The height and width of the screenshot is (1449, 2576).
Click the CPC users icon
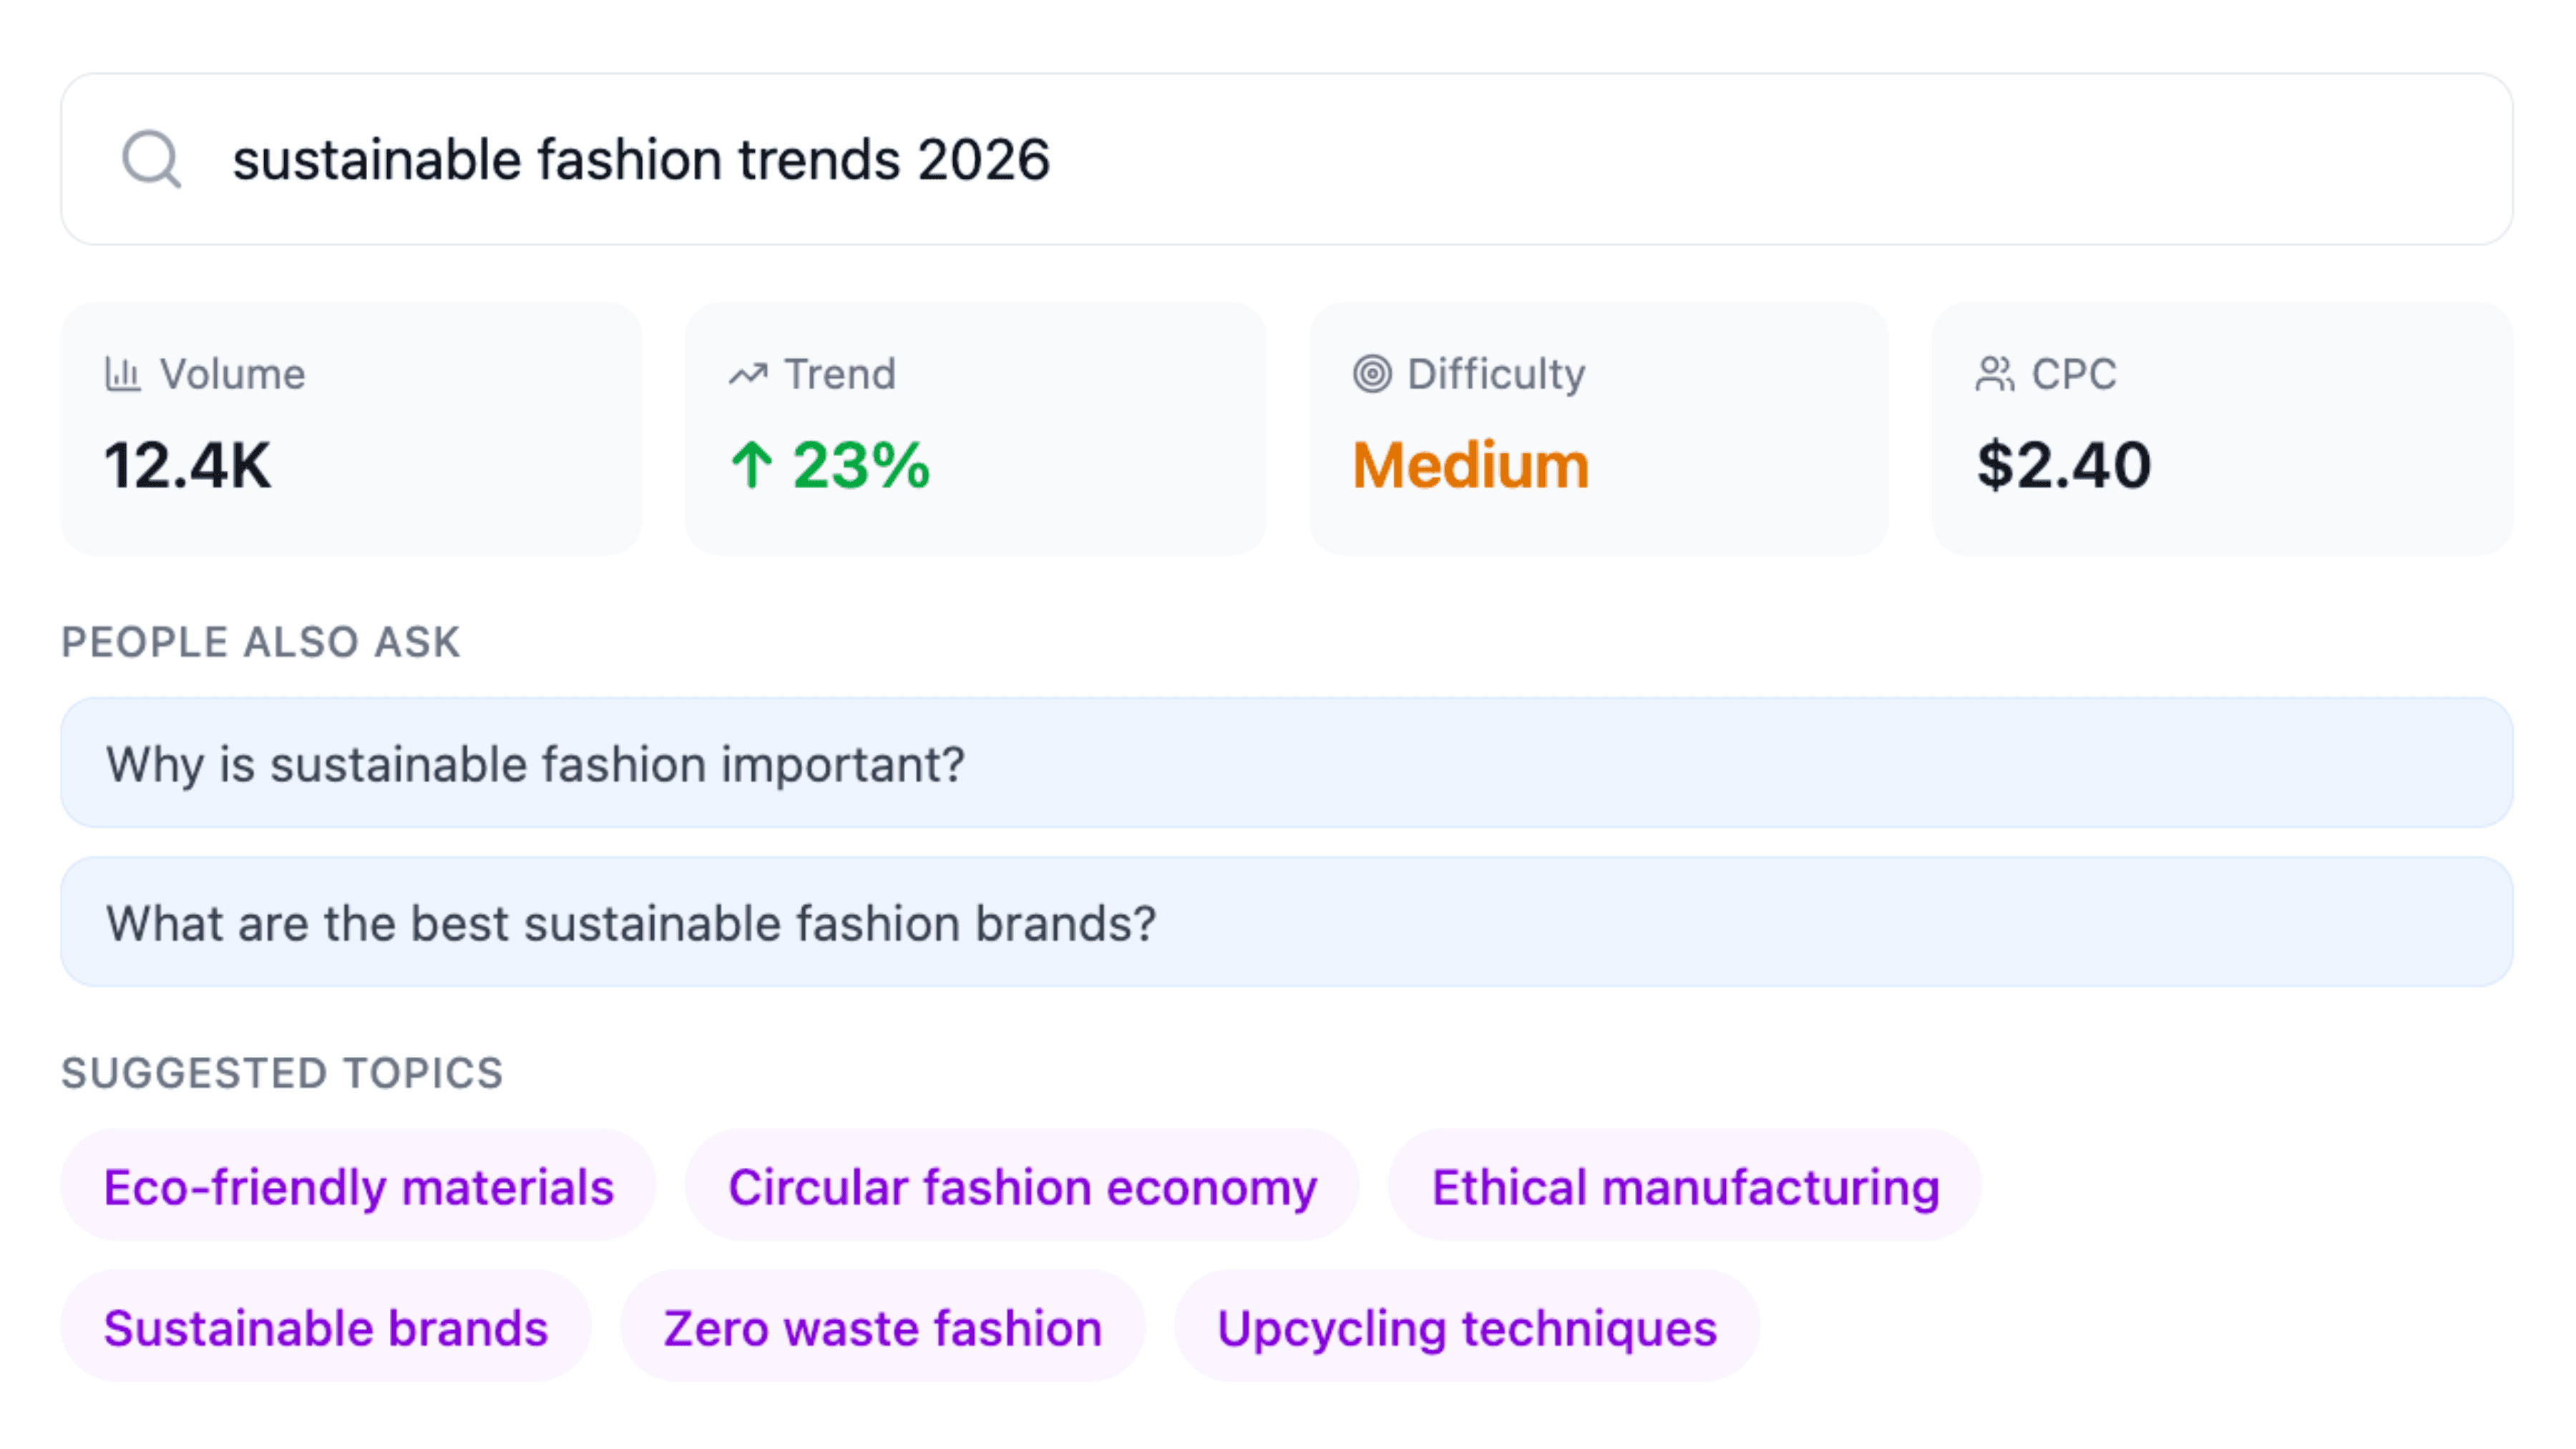(x=1995, y=374)
